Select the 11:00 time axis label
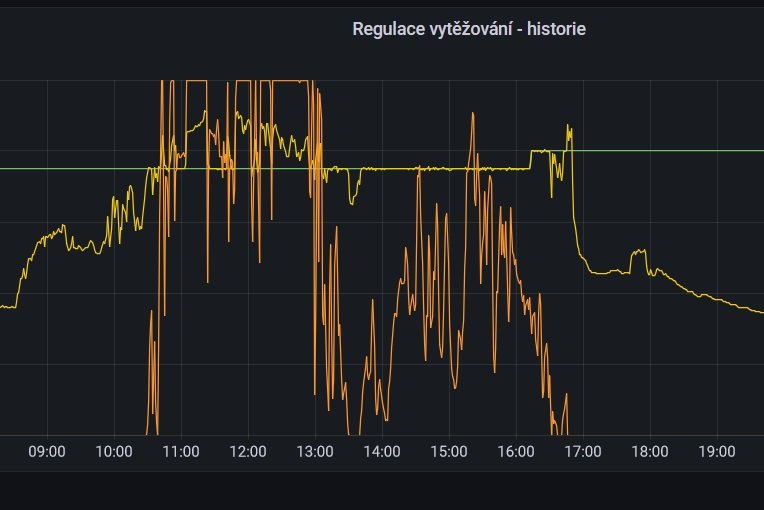The image size is (764, 510). pos(181,452)
